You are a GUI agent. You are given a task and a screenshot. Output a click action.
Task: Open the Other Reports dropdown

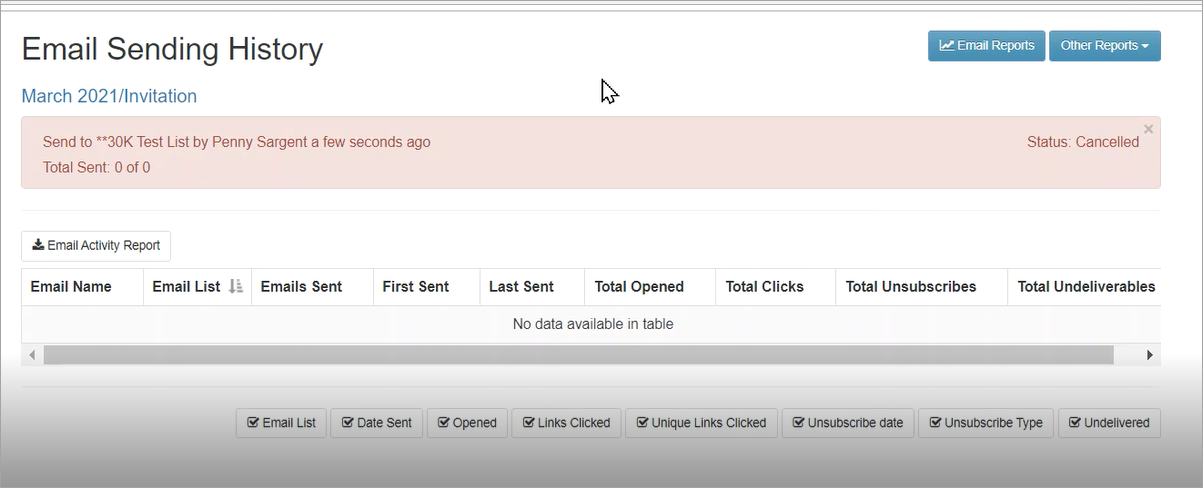tap(1104, 46)
